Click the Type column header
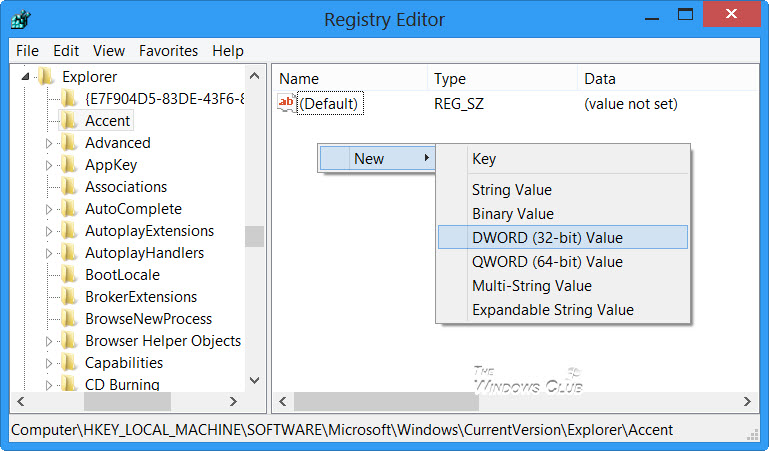The height and width of the screenshot is (451, 769). pos(450,78)
